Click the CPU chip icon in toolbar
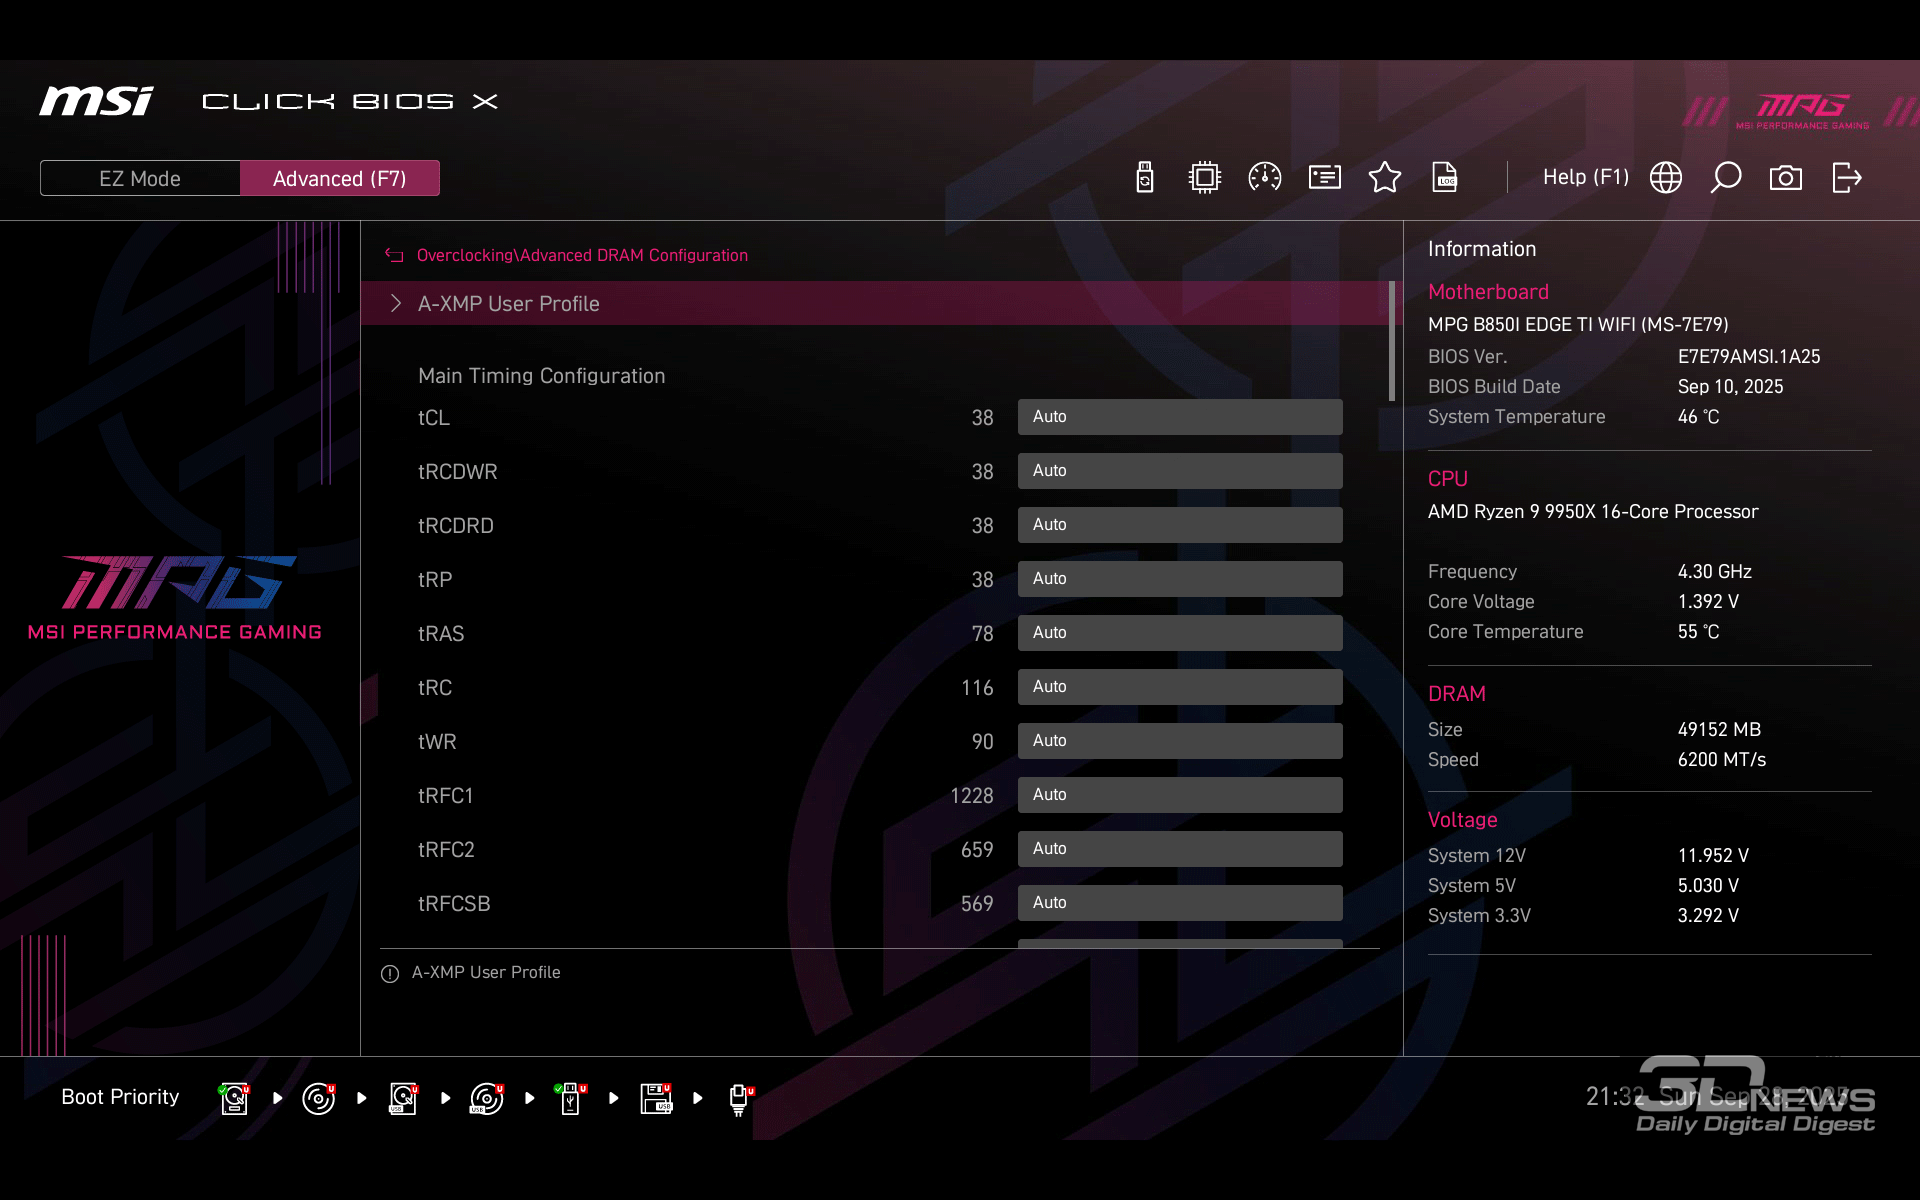1920x1200 pixels. click(x=1205, y=178)
